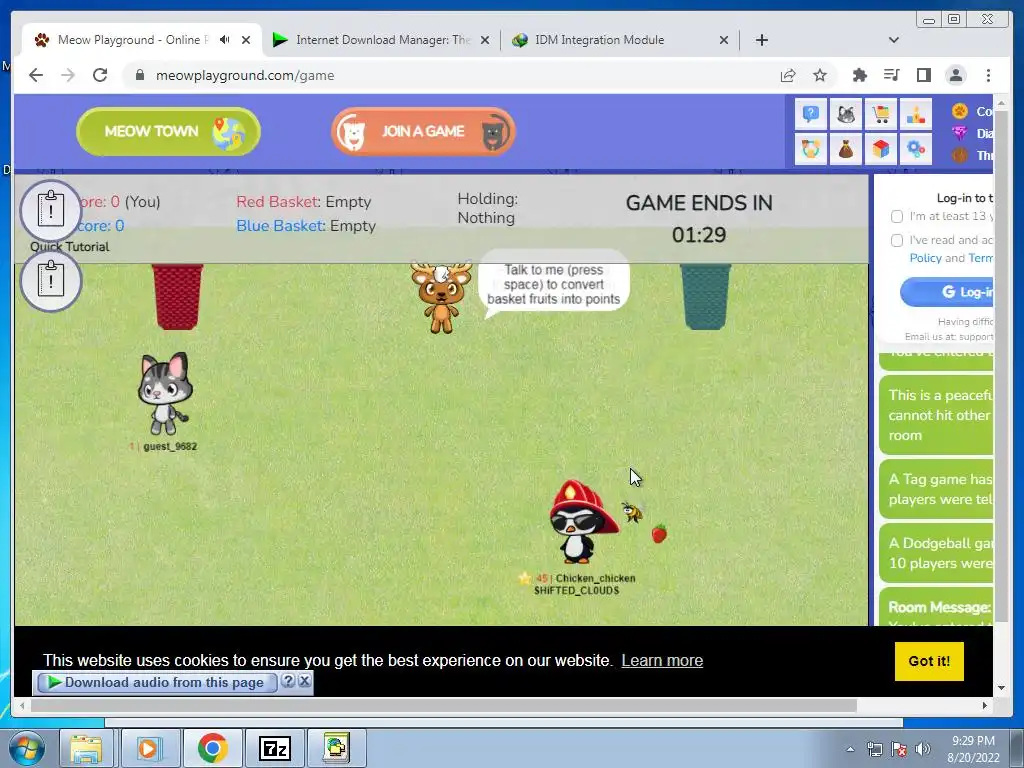The height and width of the screenshot is (768, 1024).
Task: Check the I'm at least 13 box
Action: [x=897, y=216]
